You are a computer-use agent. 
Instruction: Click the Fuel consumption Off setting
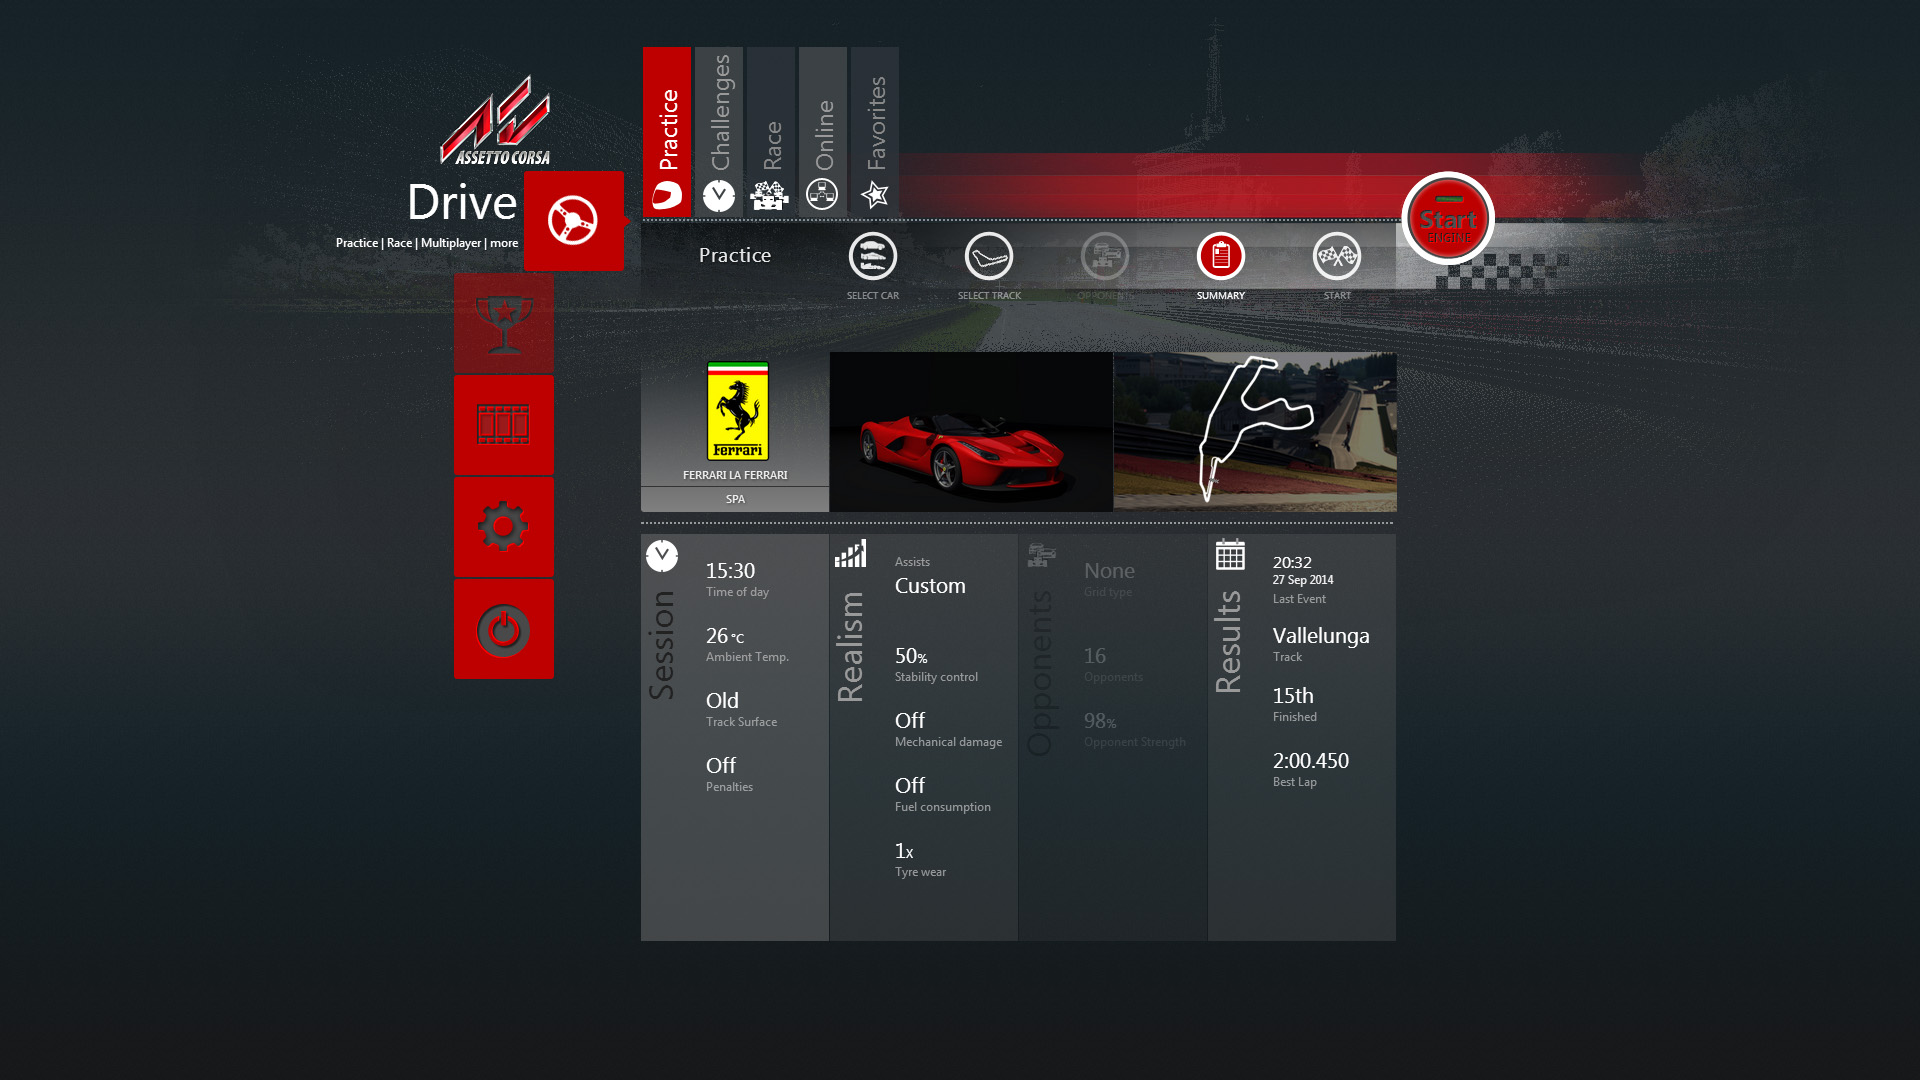(x=911, y=788)
